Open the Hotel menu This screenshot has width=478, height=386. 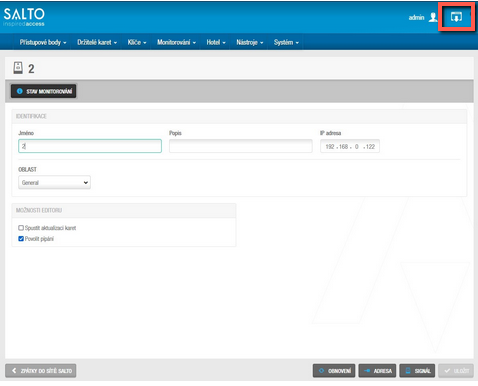[x=216, y=42]
